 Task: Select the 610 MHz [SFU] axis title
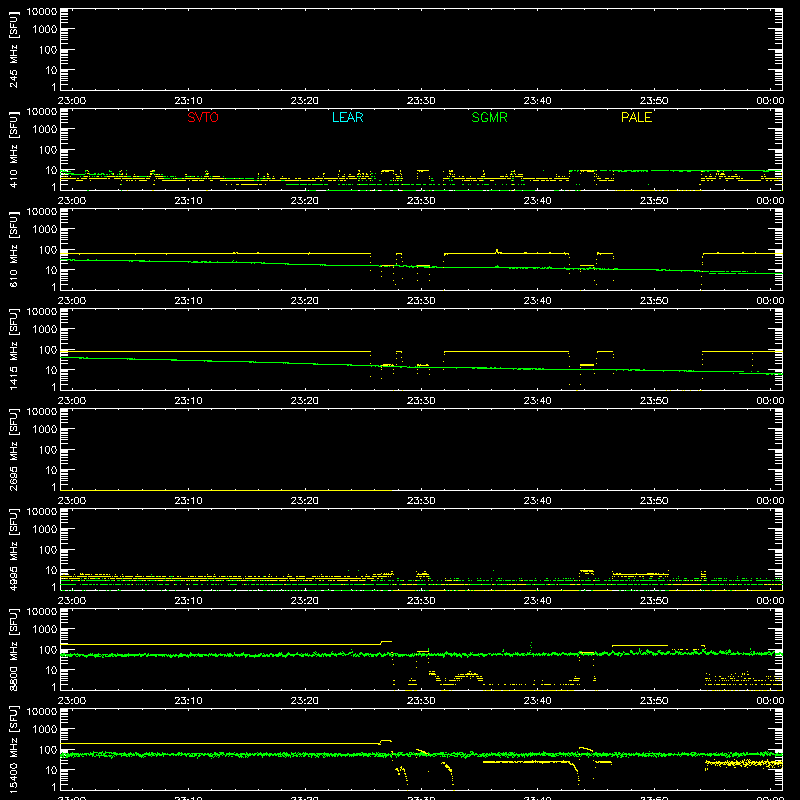14,249
